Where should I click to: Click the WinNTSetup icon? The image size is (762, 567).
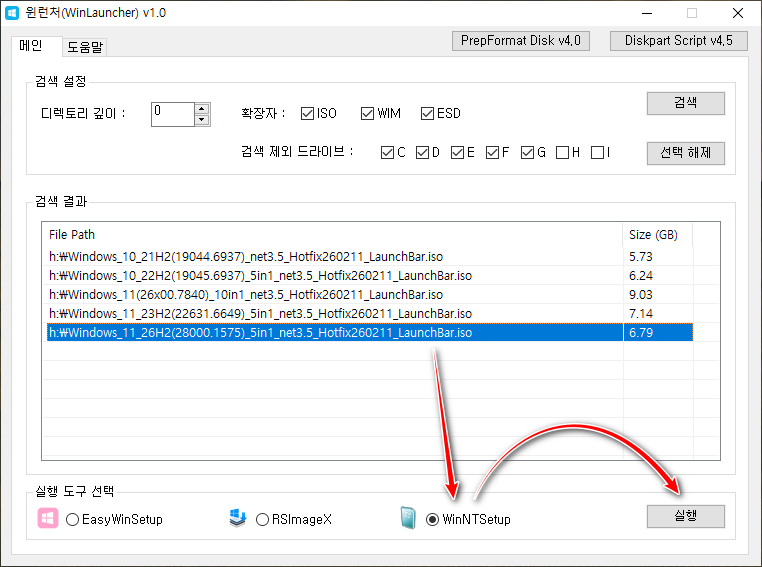(x=408, y=518)
